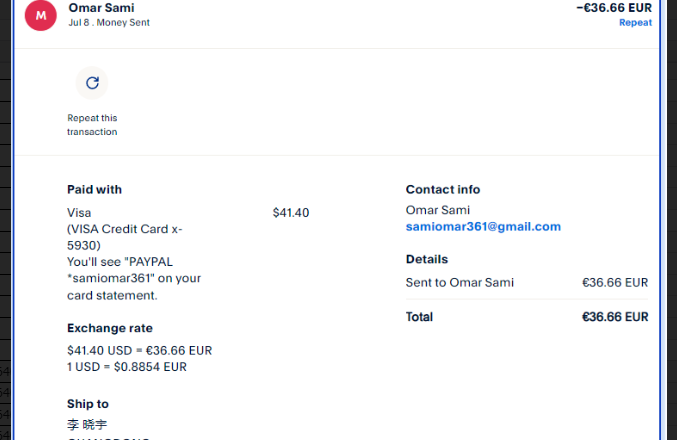Click the "Exchange rate" heading
This screenshot has height=440, width=677.
pos(110,328)
